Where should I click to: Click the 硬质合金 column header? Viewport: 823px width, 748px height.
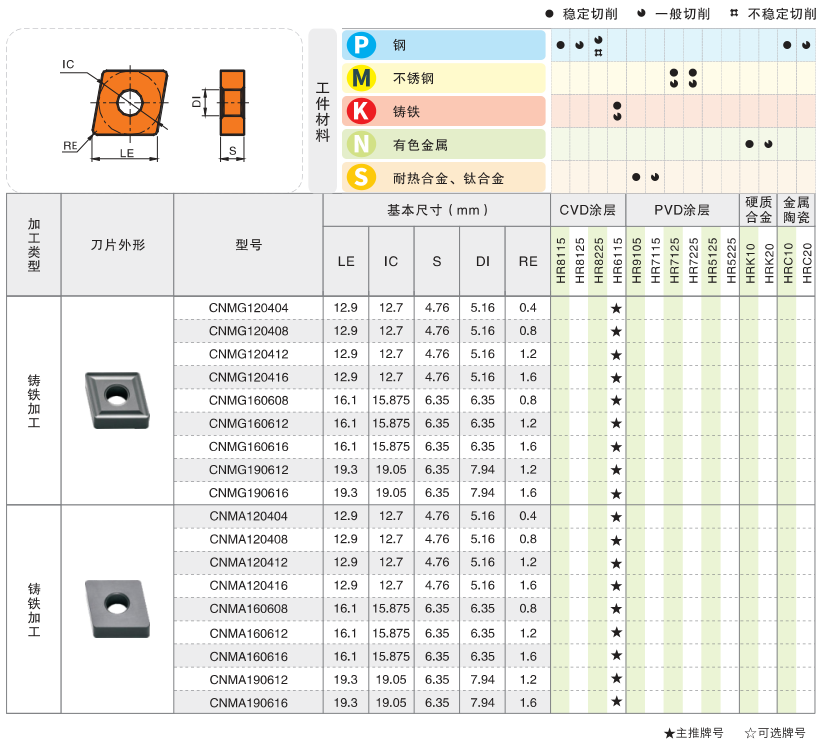759,210
